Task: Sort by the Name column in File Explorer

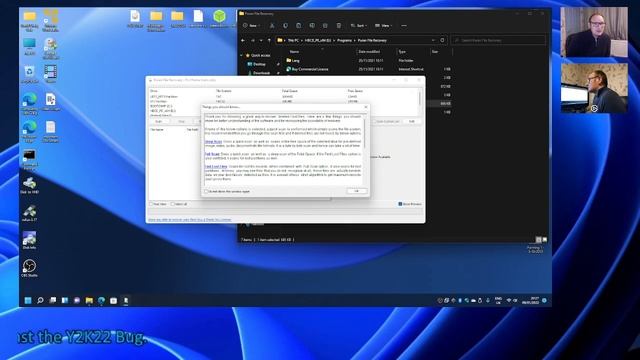Action: [x=294, y=52]
